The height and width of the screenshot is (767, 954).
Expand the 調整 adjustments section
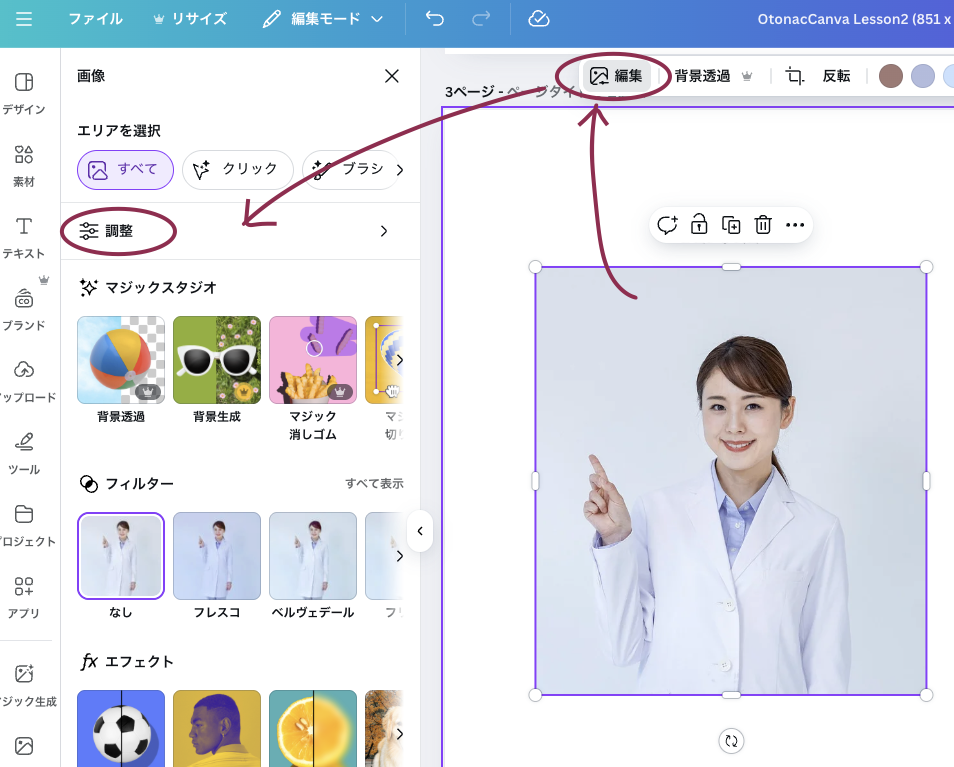click(x=234, y=231)
